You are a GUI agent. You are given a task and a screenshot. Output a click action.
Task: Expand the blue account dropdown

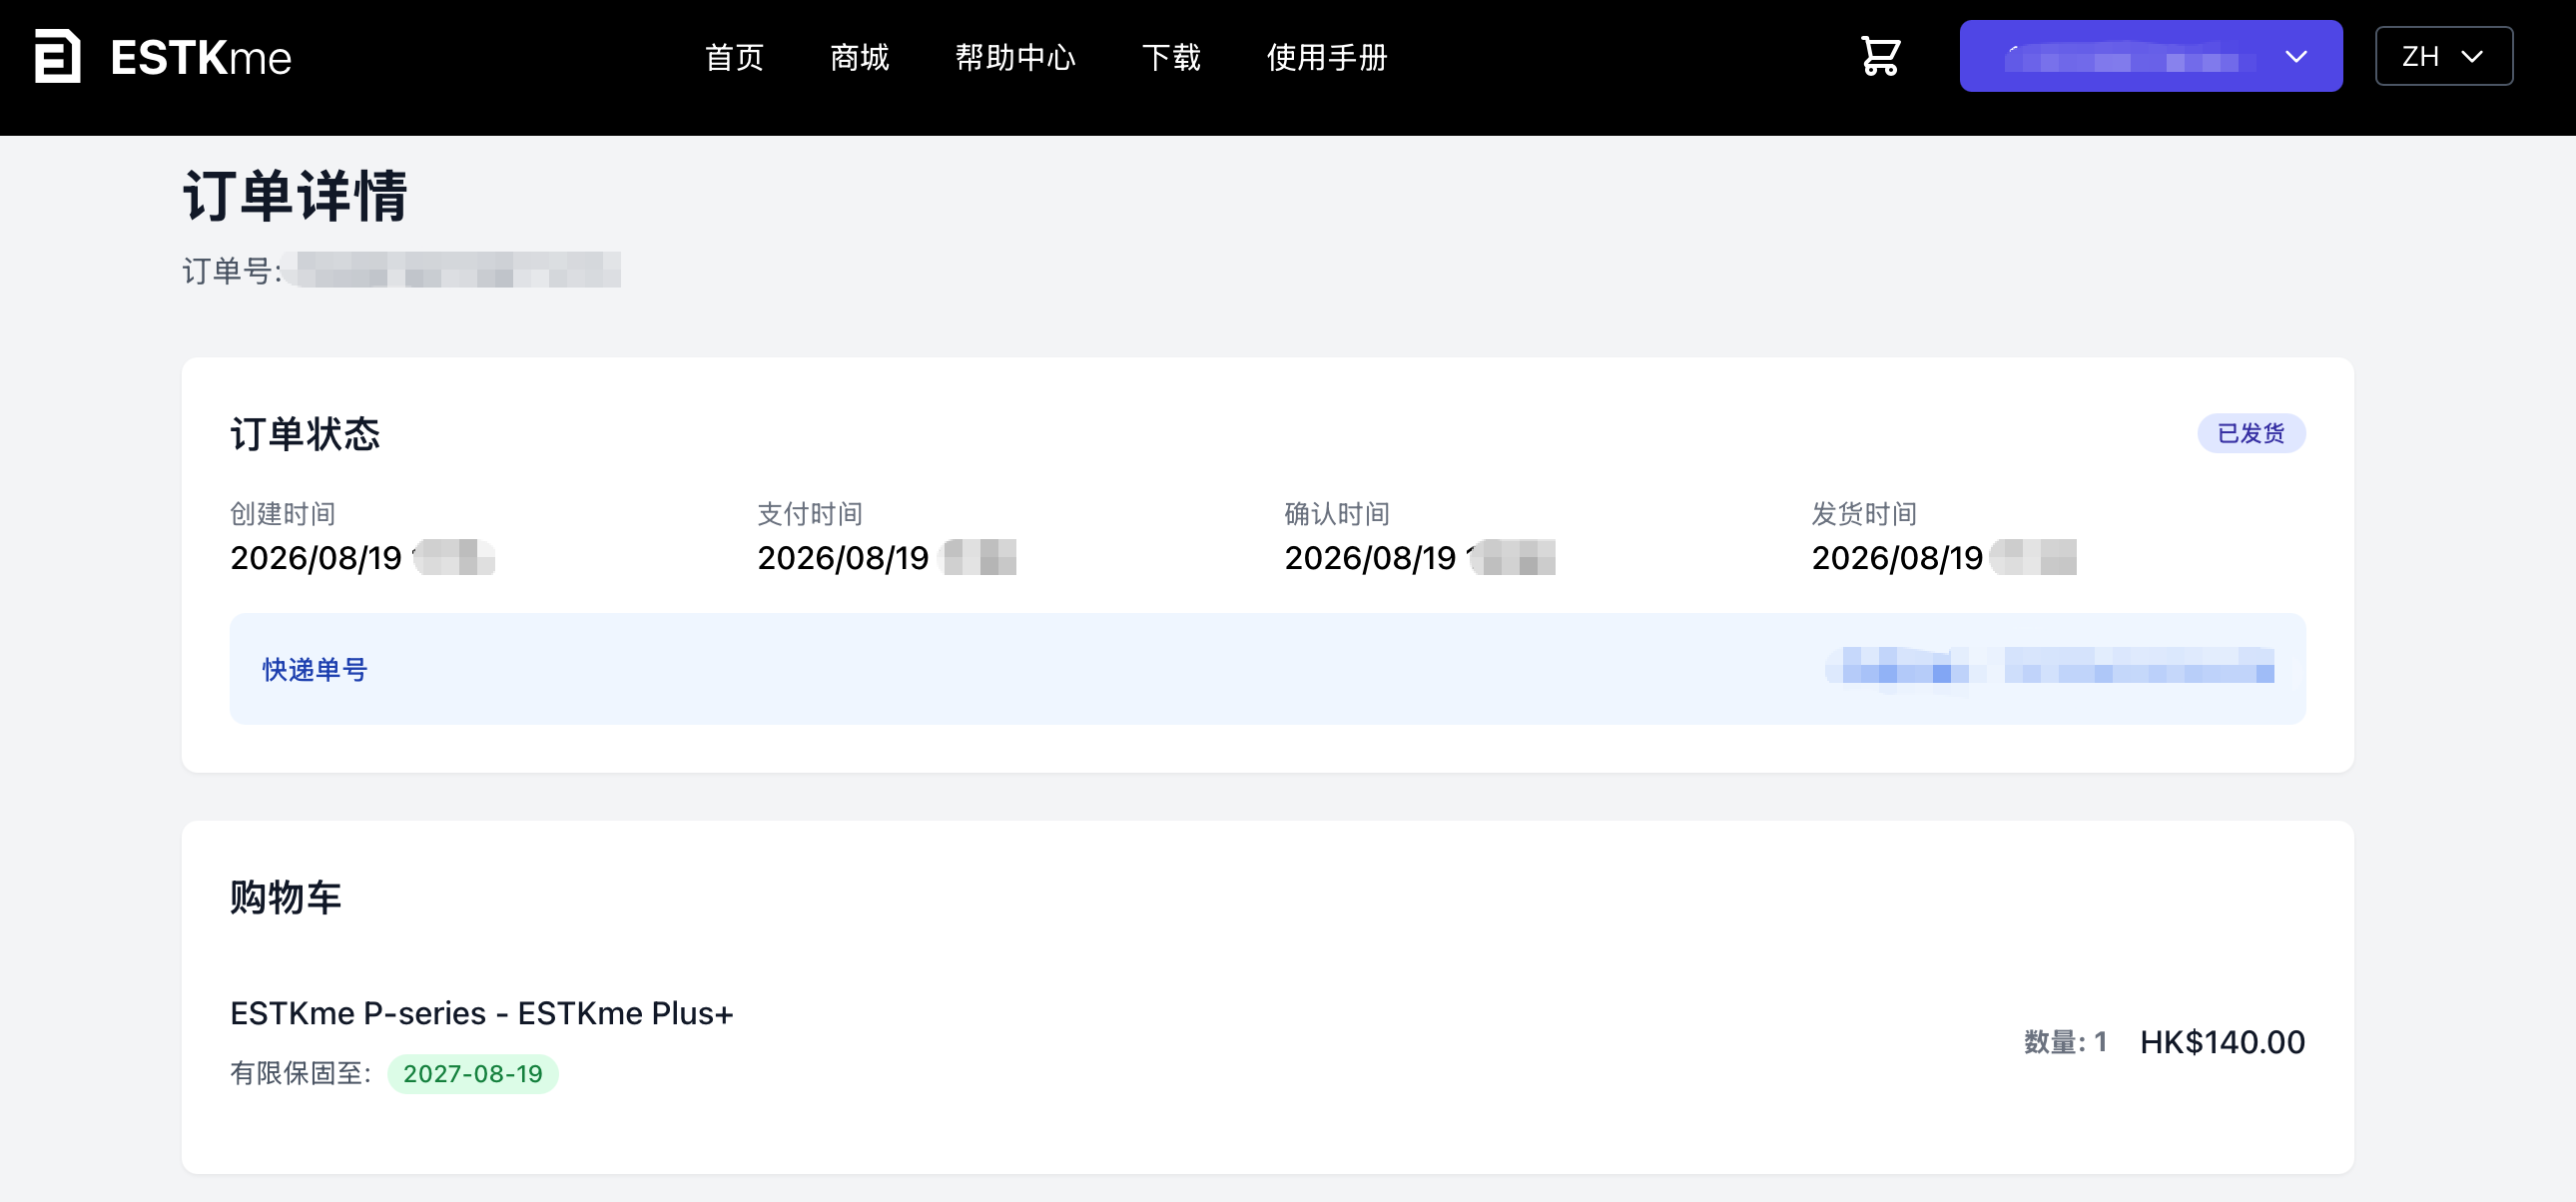coord(2150,56)
